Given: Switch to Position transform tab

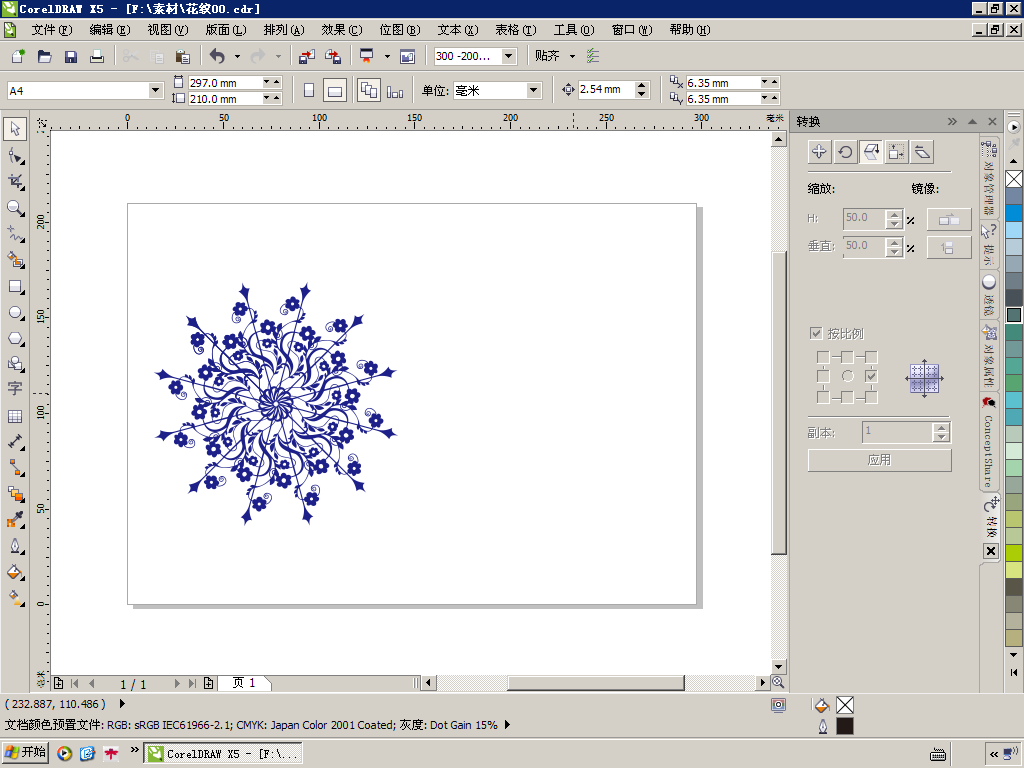Looking at the screenshot, I should [819, 152].
